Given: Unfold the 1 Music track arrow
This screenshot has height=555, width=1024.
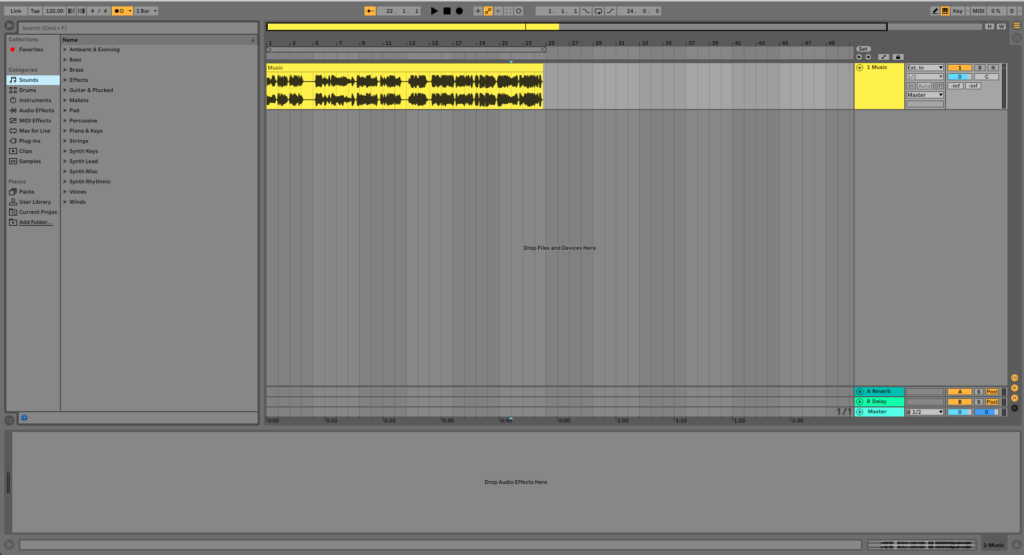Looking at the screenshot, I should (x=859, y=68).
